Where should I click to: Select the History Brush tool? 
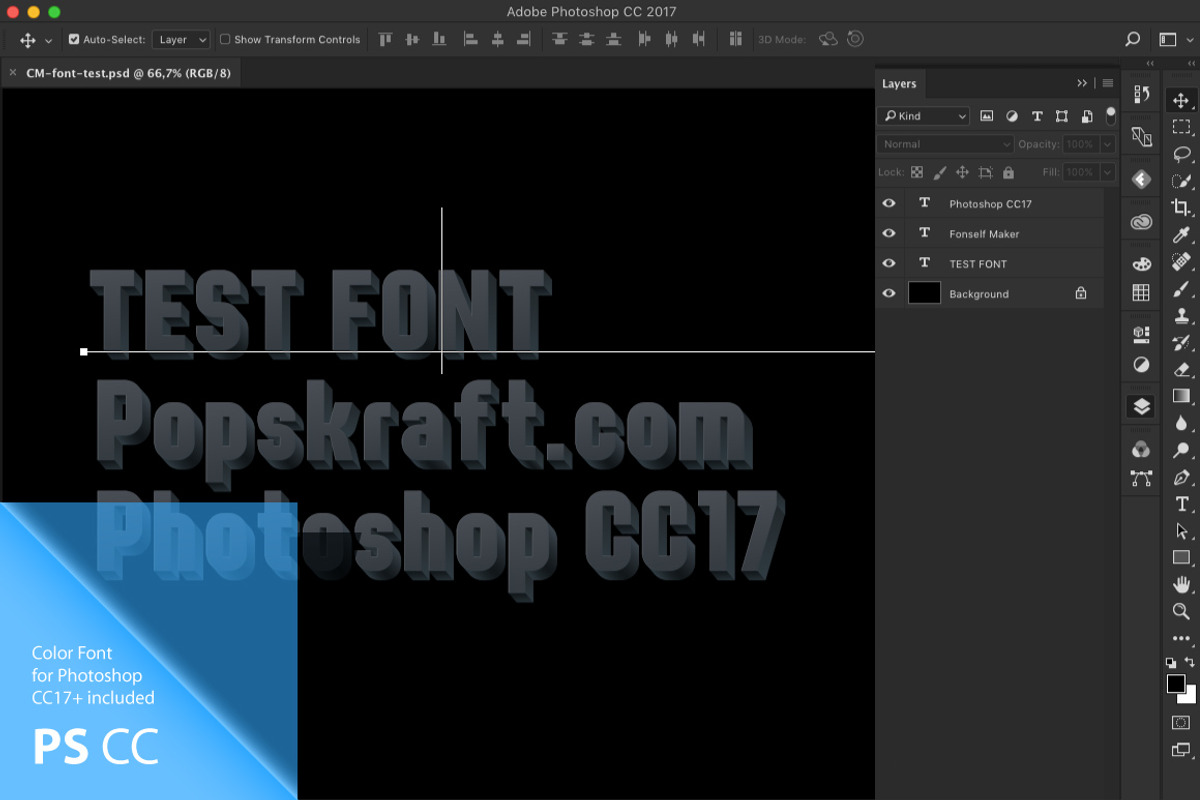pyautogui.click(x=1181, y=343)
